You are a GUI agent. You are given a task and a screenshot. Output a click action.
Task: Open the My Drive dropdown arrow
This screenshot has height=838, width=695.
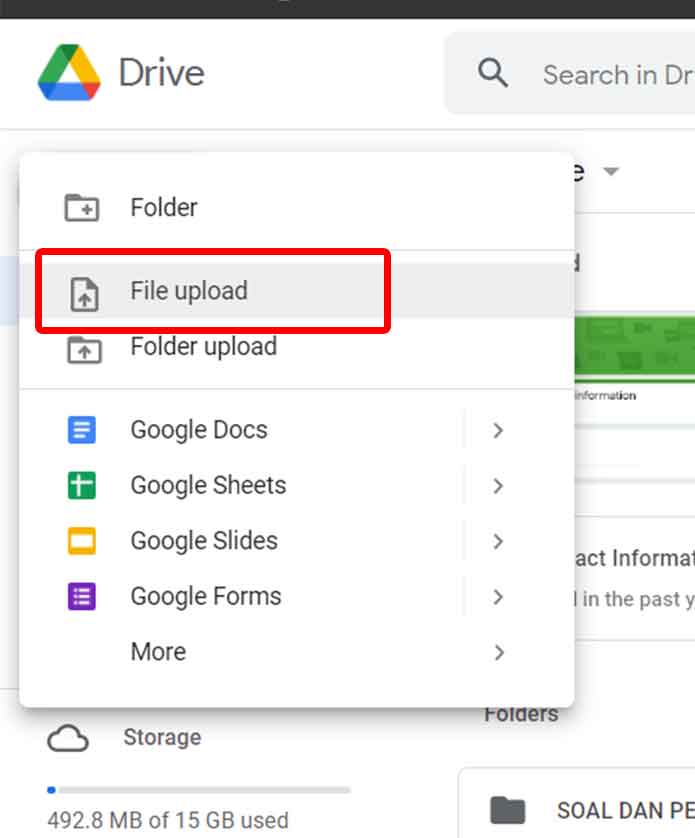tap(612, 171)
